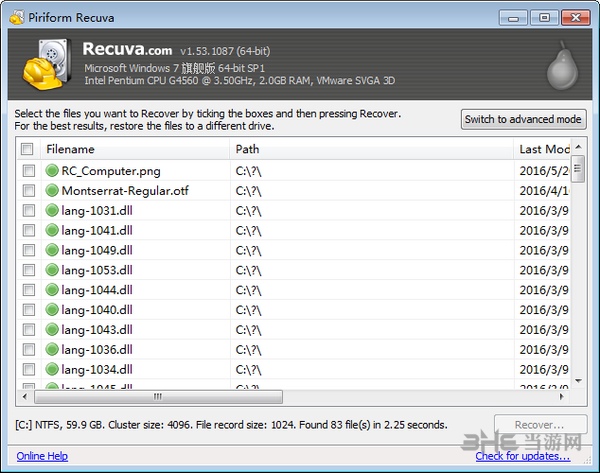Click the green status dot beside lang-1034.dll
Image resolution: width=600 pixels, height=473 pixels.
click(x=52, y=369)
